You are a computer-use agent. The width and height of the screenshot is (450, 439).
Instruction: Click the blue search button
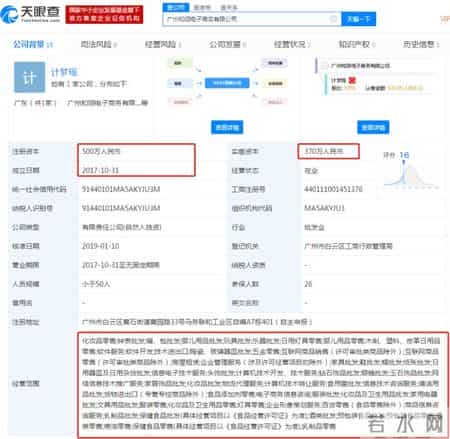pos(358,19)
